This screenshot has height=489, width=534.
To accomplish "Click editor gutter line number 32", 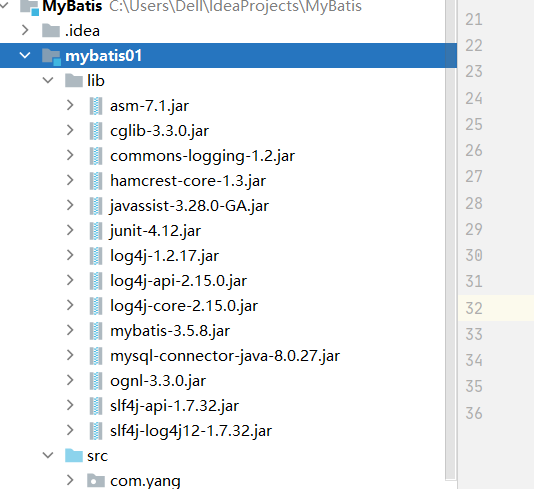I will tap(474, 308).
